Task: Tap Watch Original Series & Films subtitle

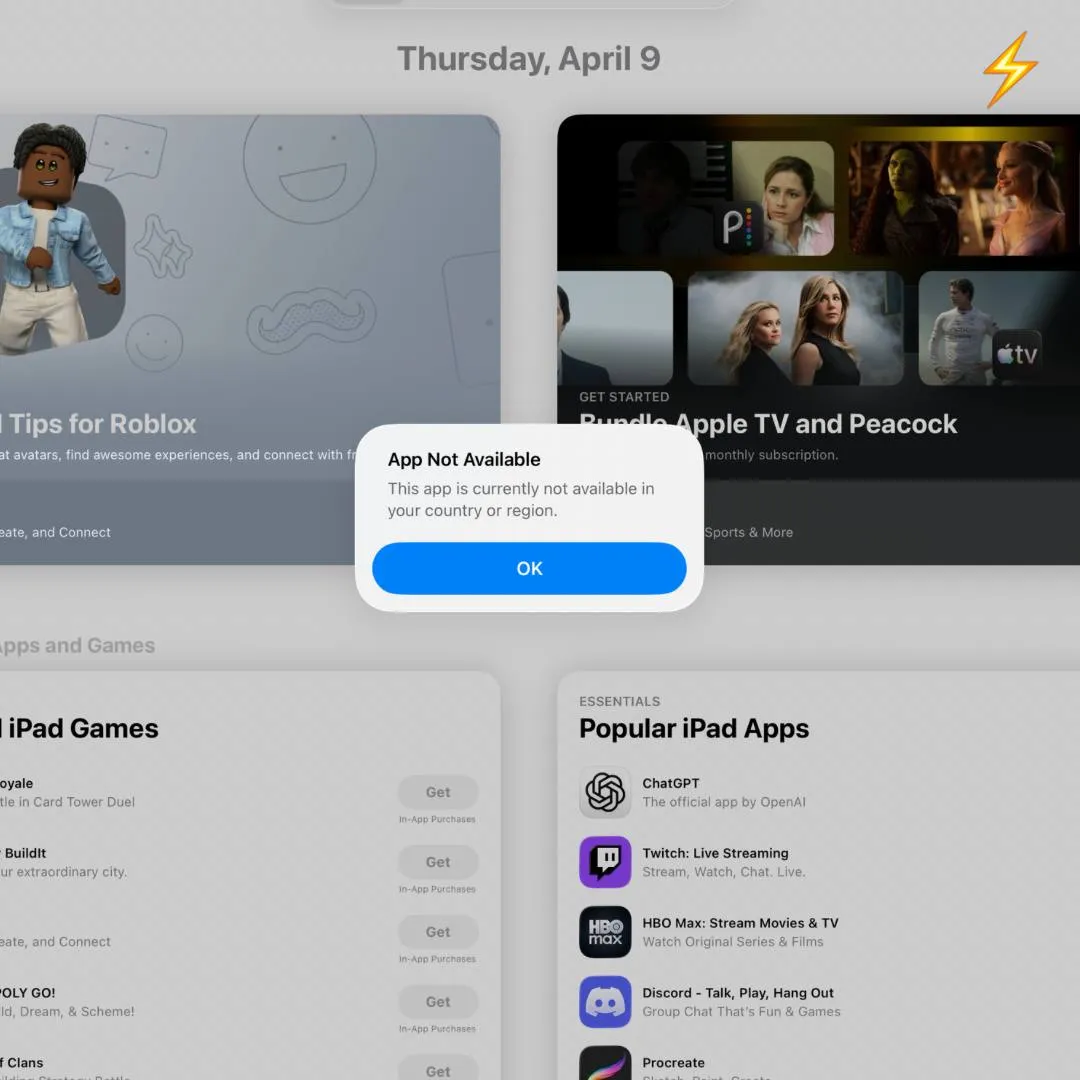Action: 732,942
